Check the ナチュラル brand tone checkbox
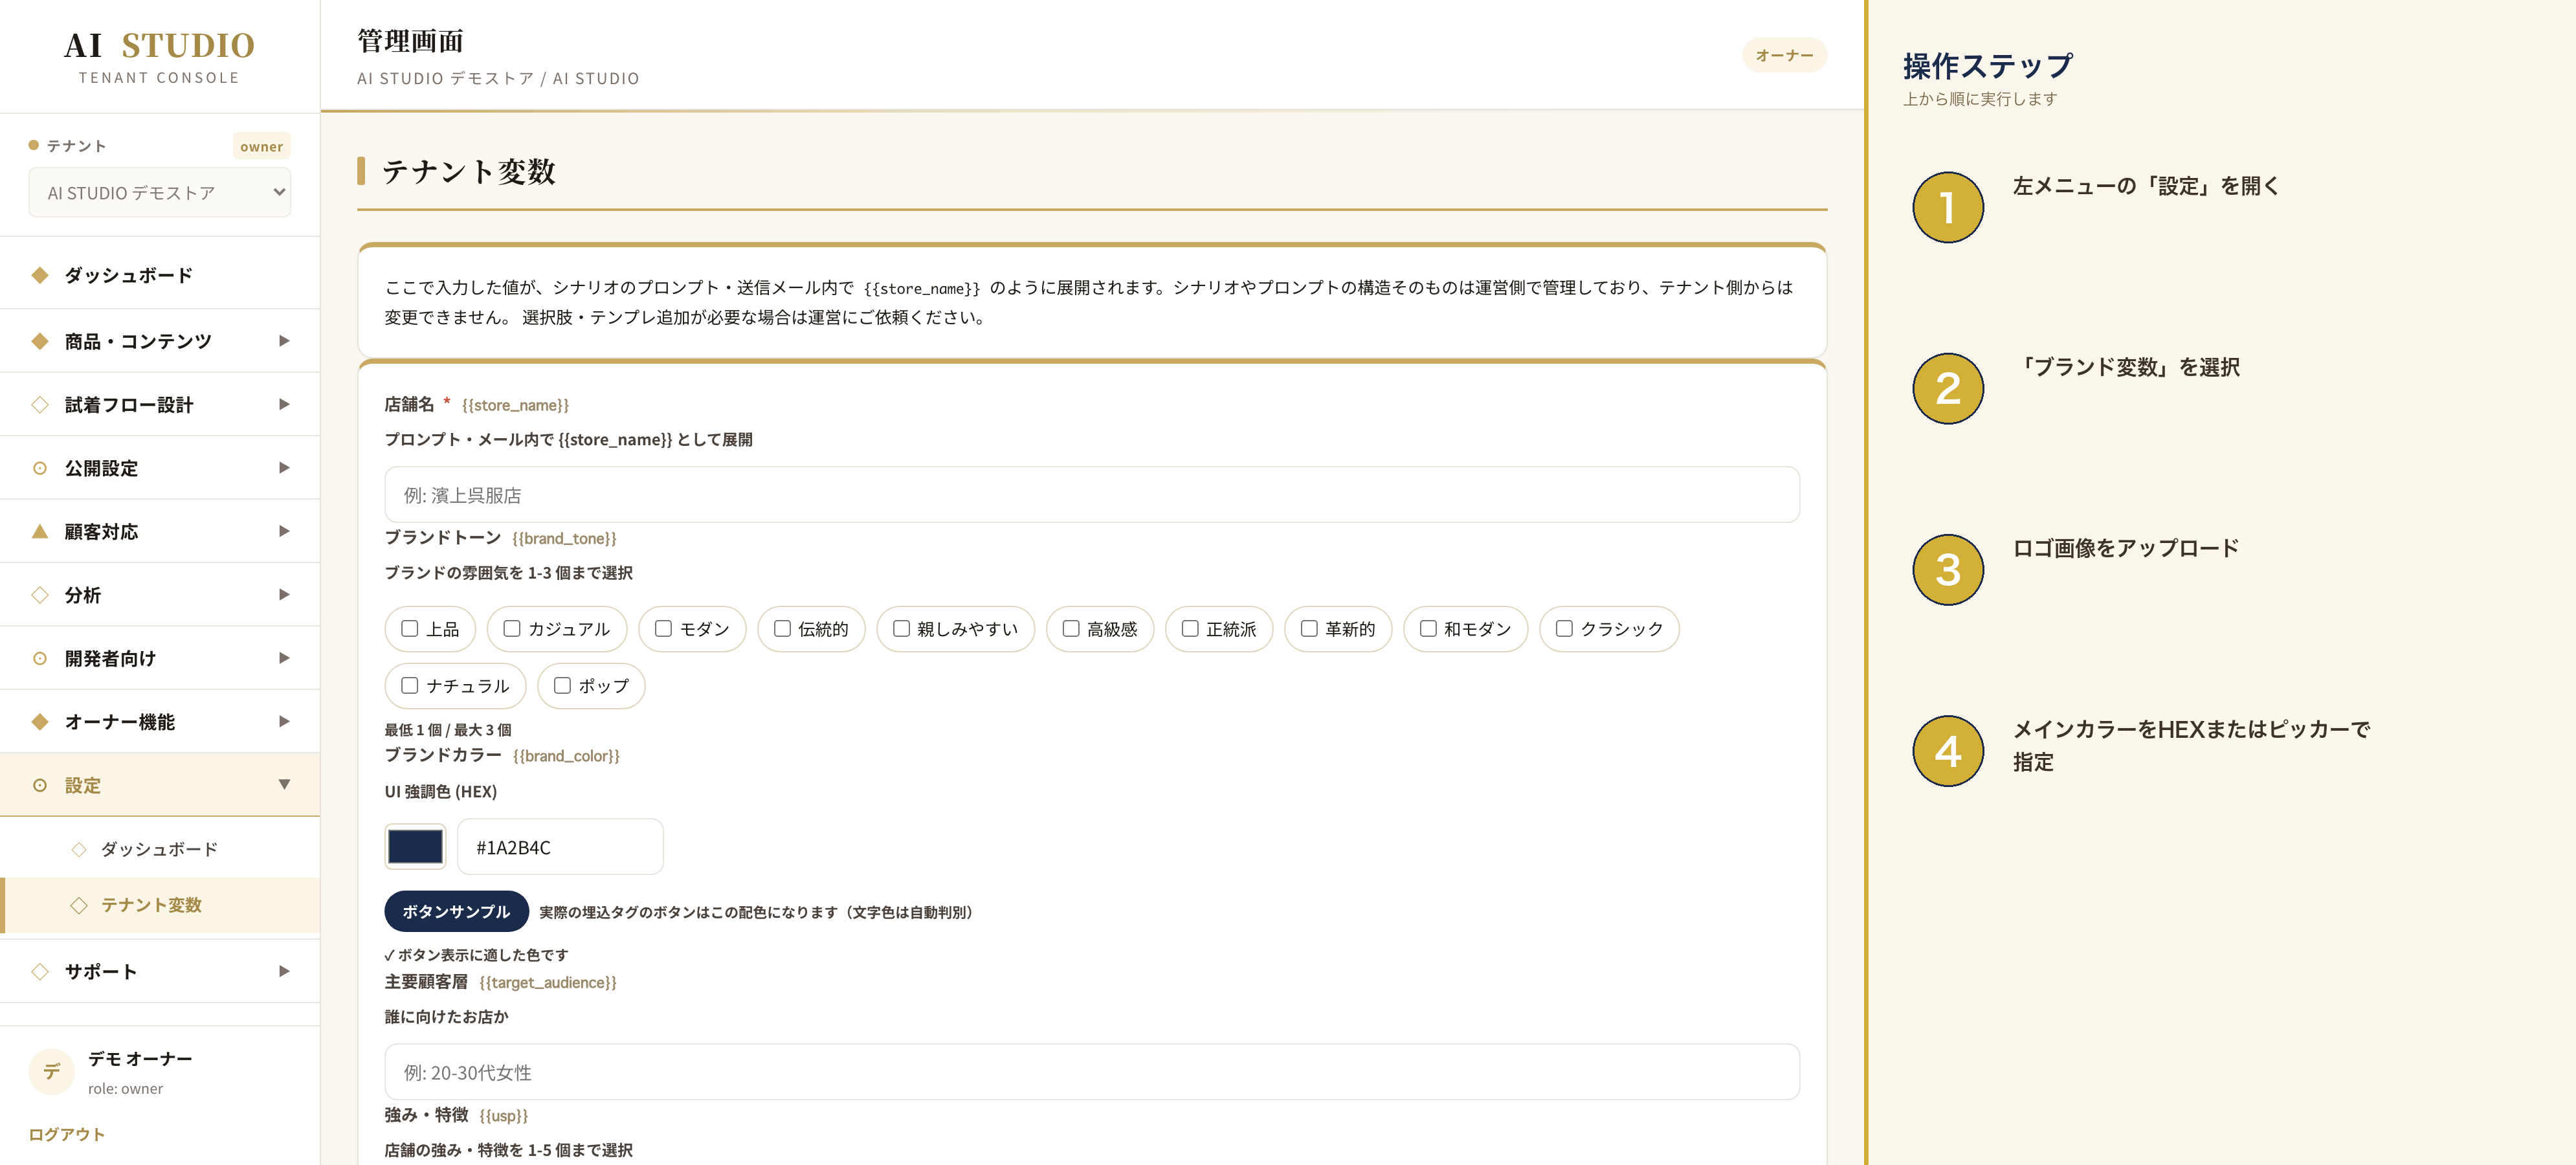The image size is (2576, 1165). (409, 685)
